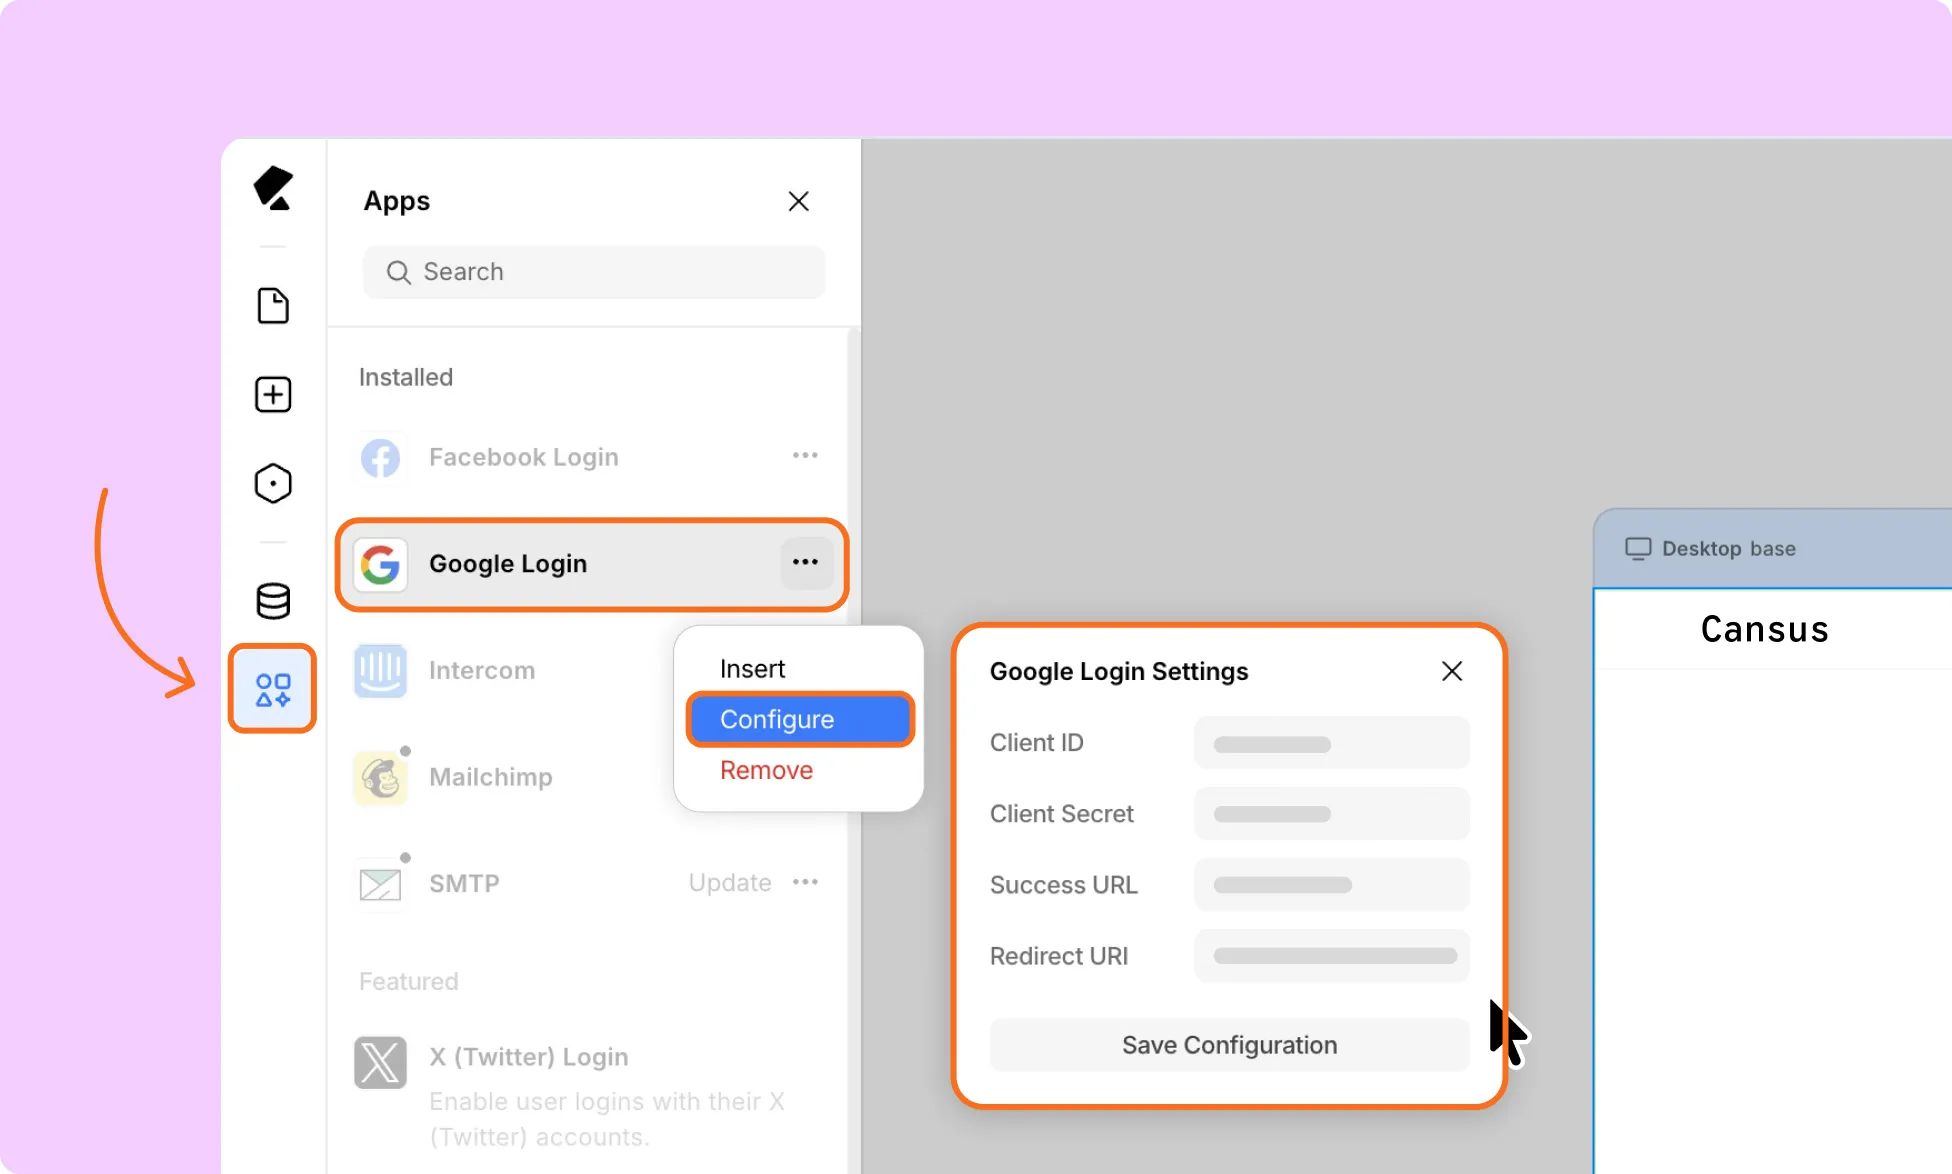Select the Apps icon in the sidebar
The image size is (1952, 1174).
coord(273,689)
